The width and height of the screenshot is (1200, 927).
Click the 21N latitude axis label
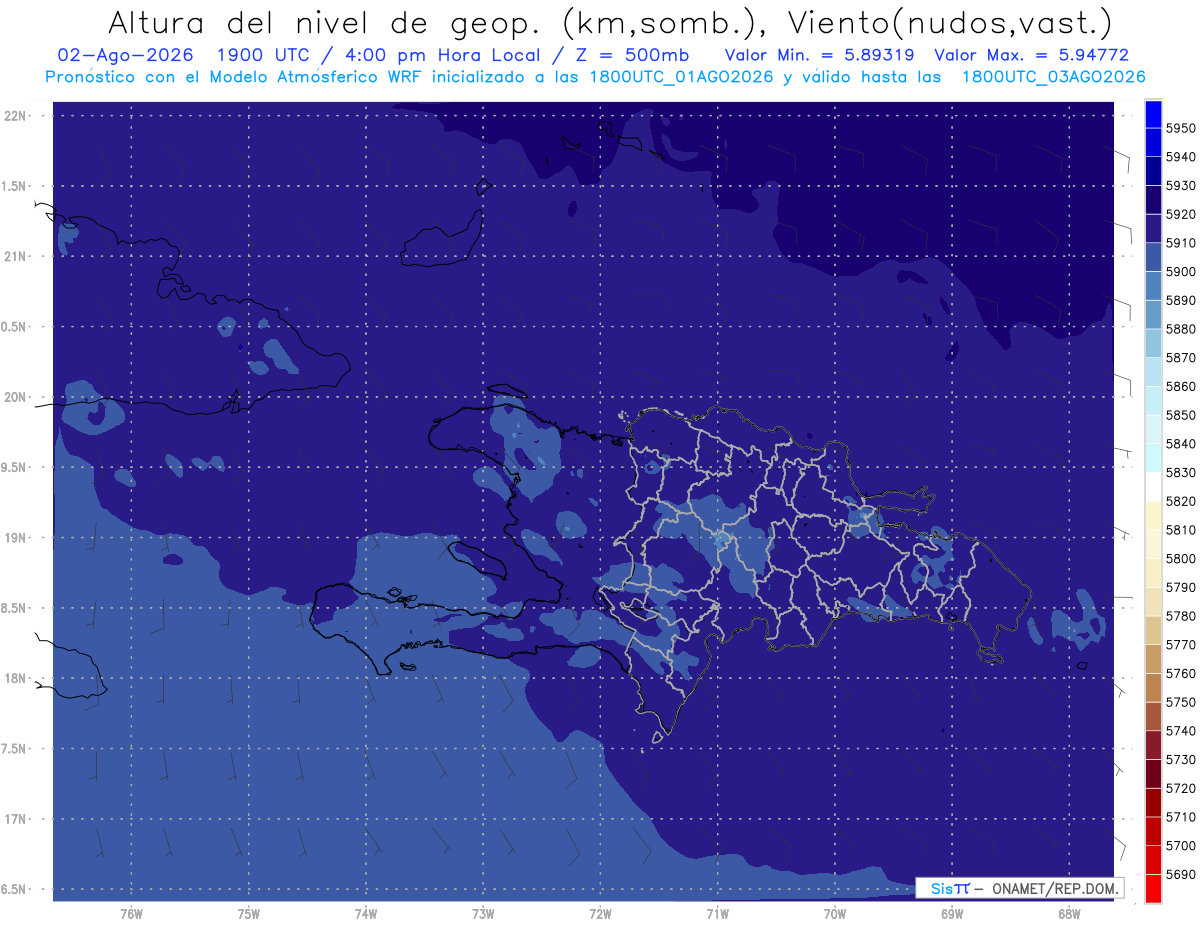pos(17,257)
